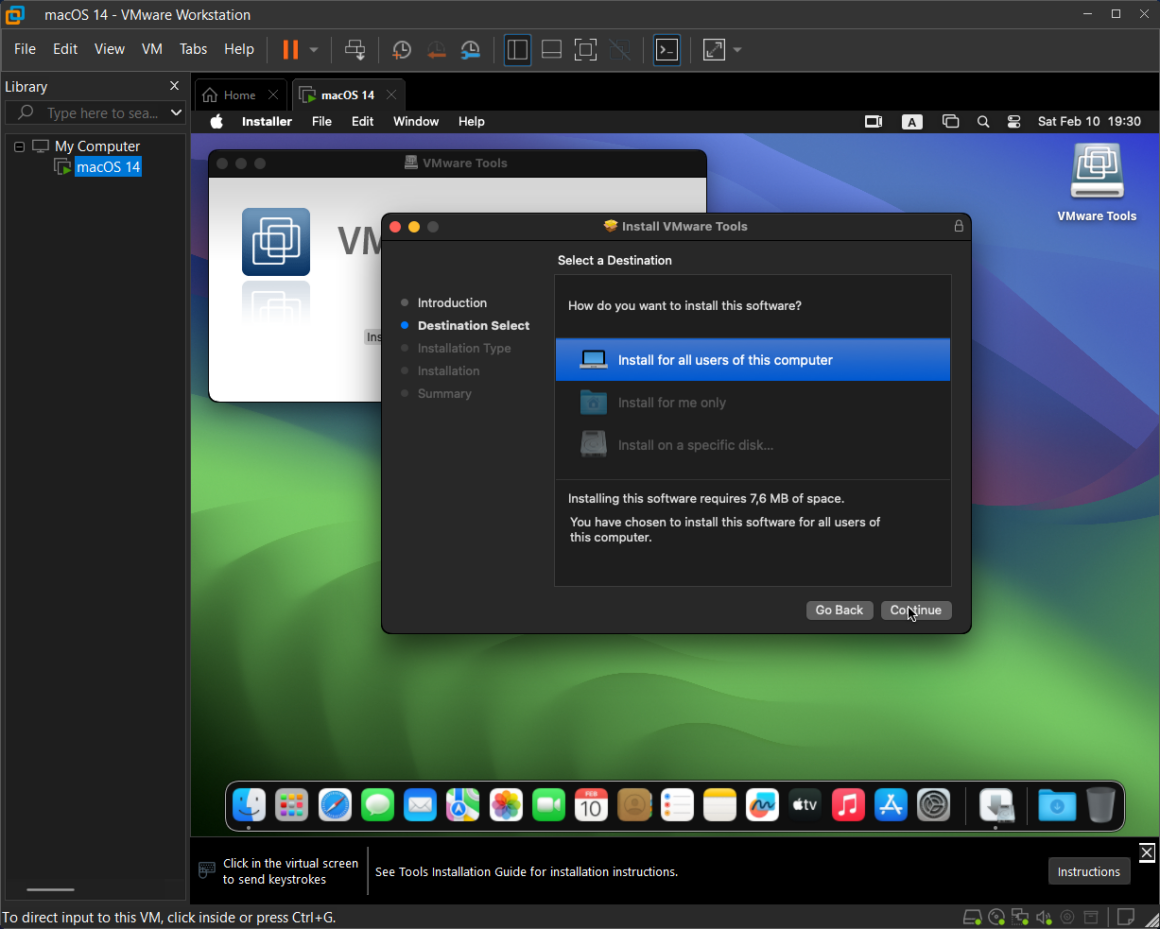Click the Go Back button
Image resolution: width=1160 pixels, height=929 pixels.
(839, 610)
